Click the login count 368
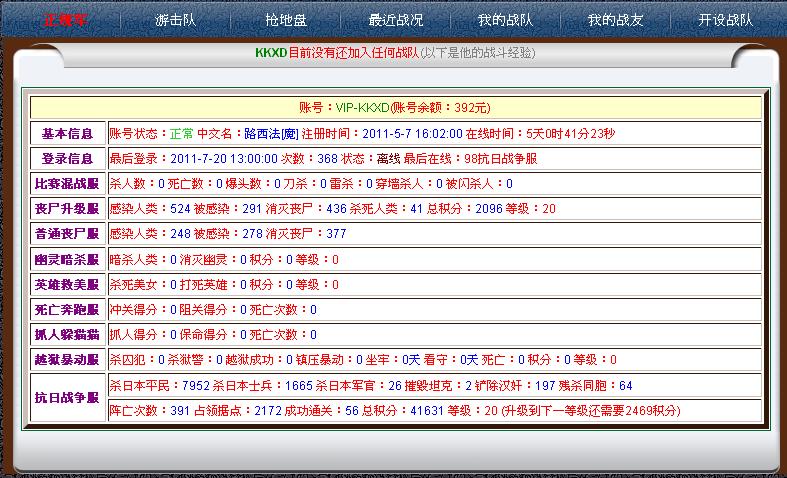The height and width of the screenshot is (478, 787). point(327,159)
